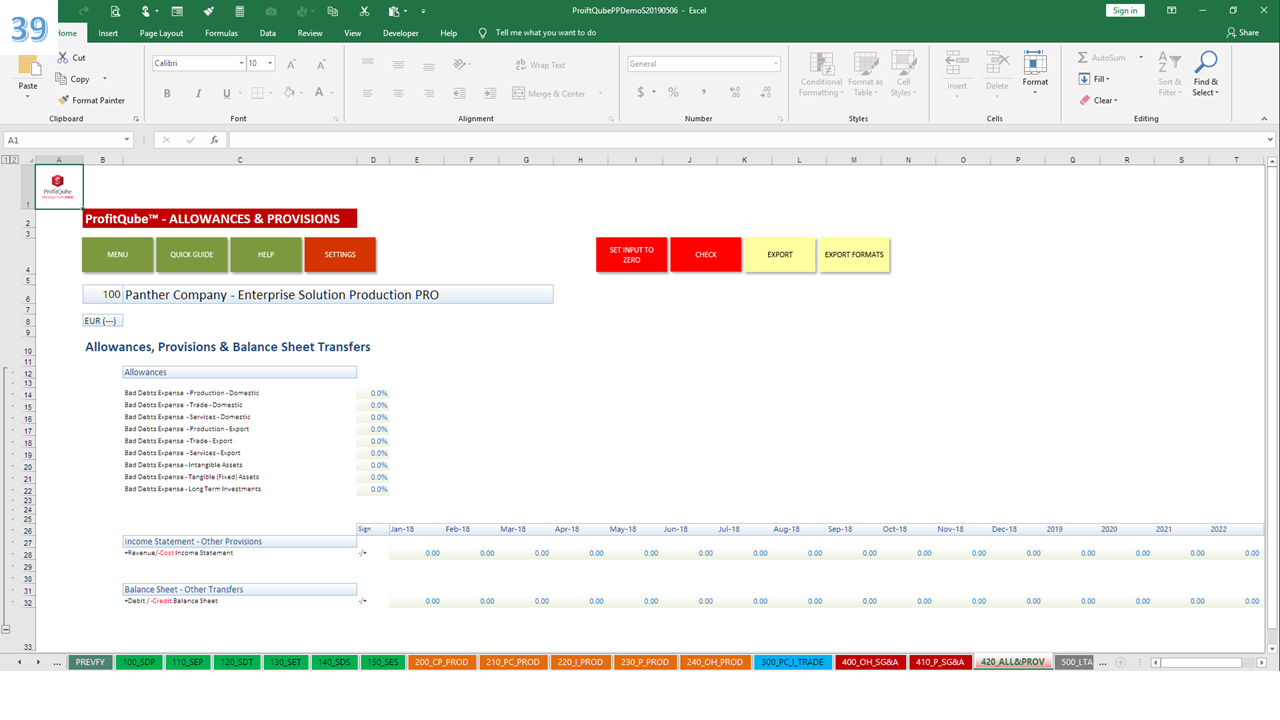Click the new sheet plus icon
Viewport: 1280px width, 720px height.
[1120, 662]
